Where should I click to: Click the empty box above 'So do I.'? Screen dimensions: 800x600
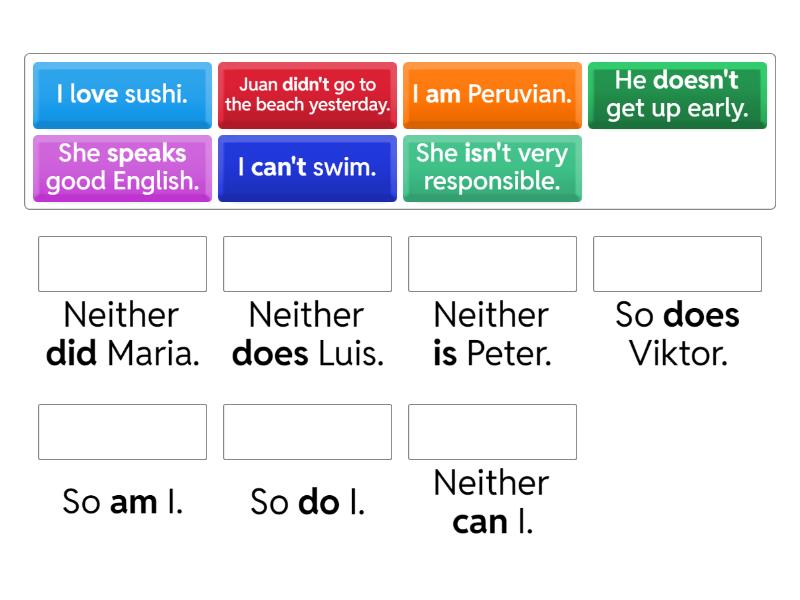307,432
